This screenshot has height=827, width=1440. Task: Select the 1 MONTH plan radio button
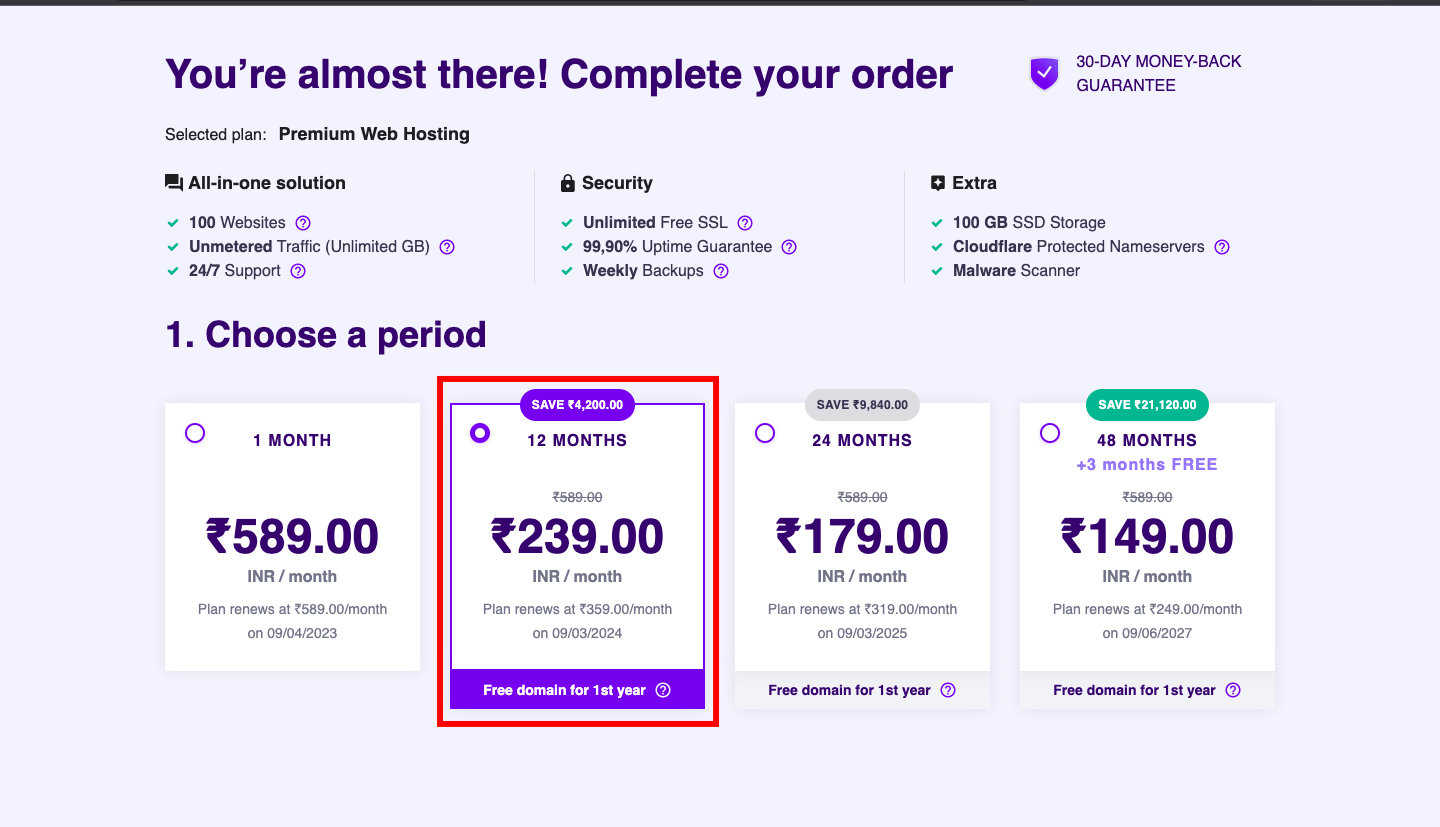tap(195, 433)
